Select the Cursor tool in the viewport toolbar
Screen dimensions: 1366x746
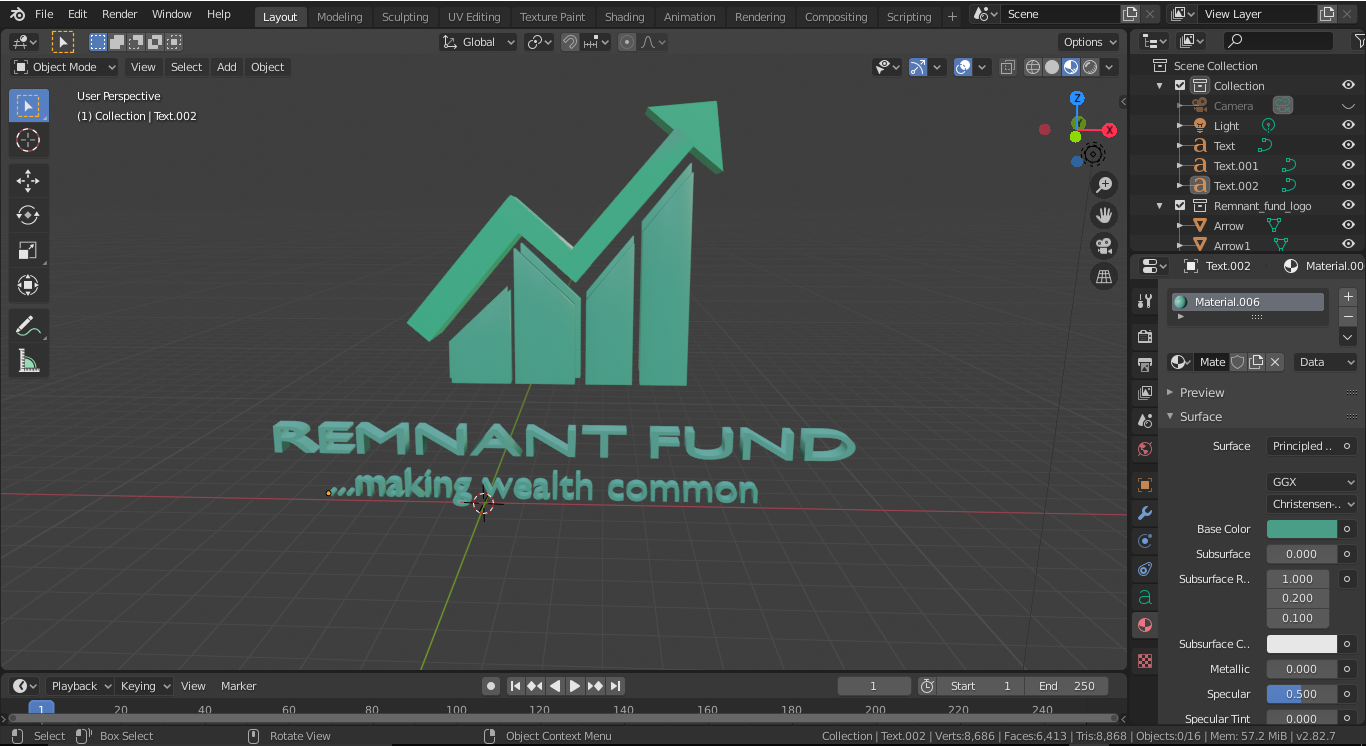[28, 140]
